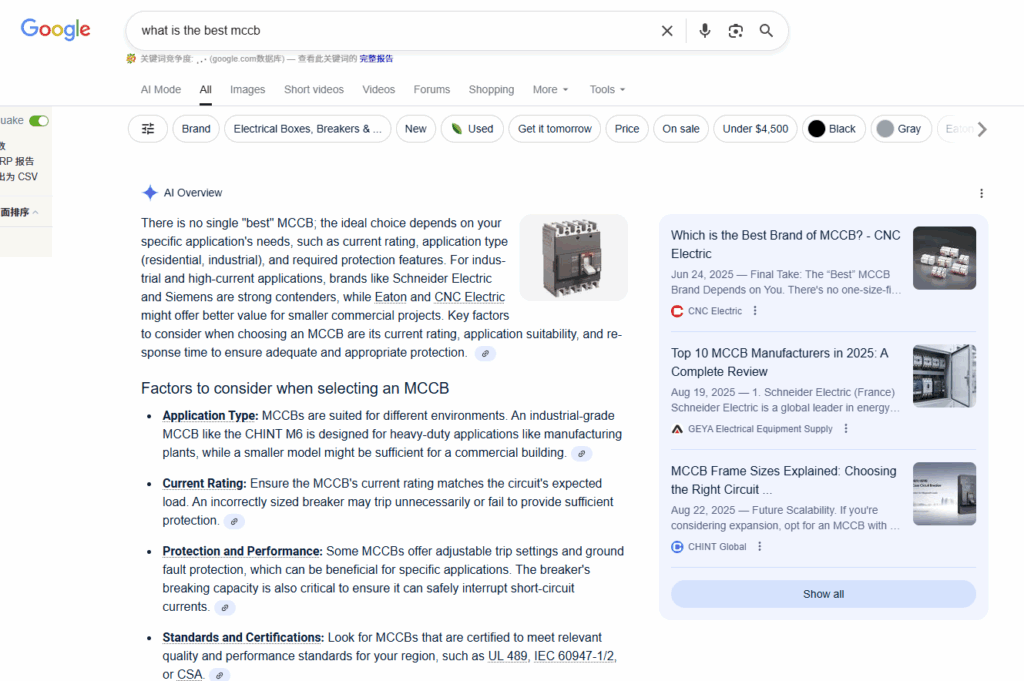This screenshot has height=681, width=1024.
Task: Open the Tools dropdown menu
Action: (x=607, y=90)
